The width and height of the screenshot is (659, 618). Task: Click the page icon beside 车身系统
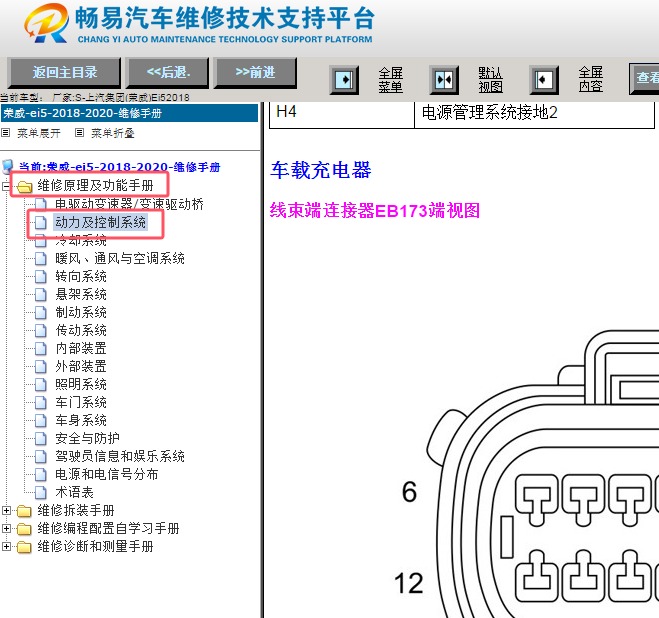tap(40, 421)
